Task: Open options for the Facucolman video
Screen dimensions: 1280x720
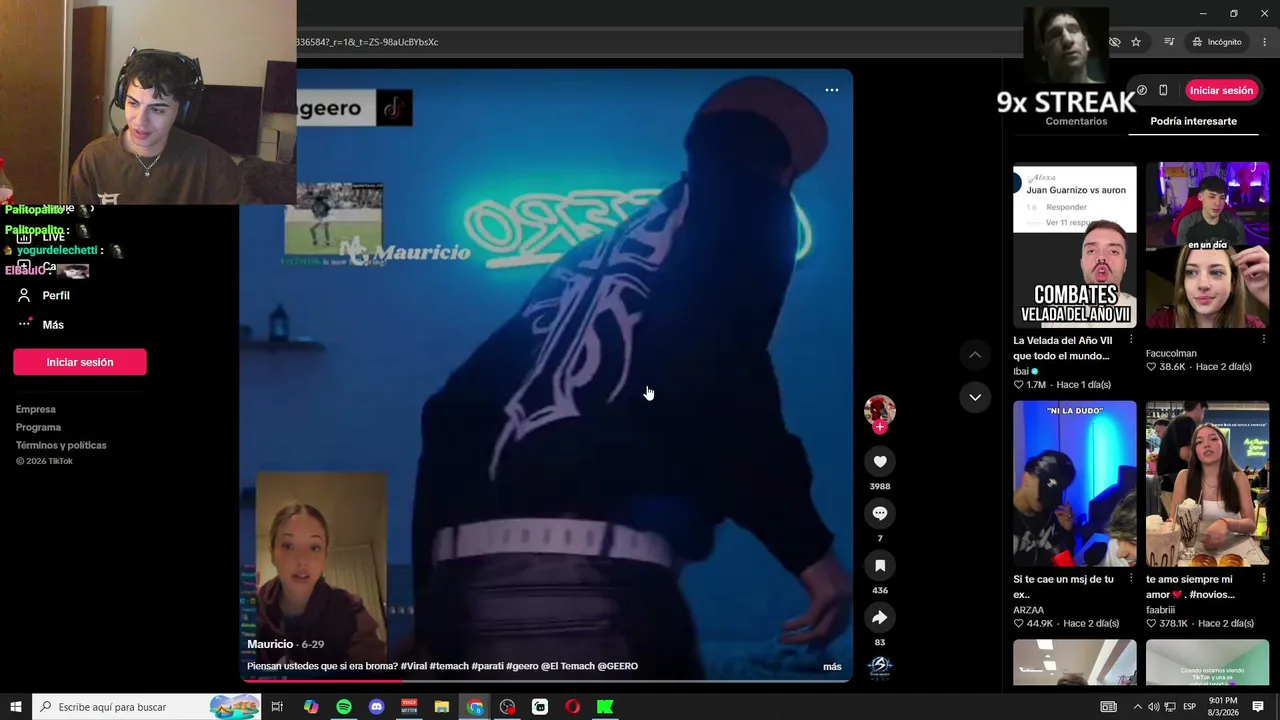Action: [1263, 340]
